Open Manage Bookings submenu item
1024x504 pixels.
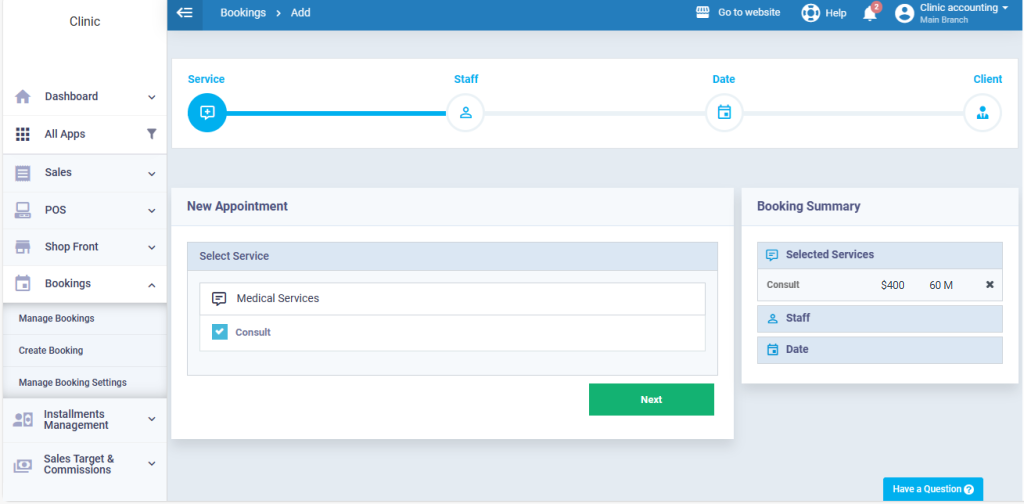tap(56, 319)
